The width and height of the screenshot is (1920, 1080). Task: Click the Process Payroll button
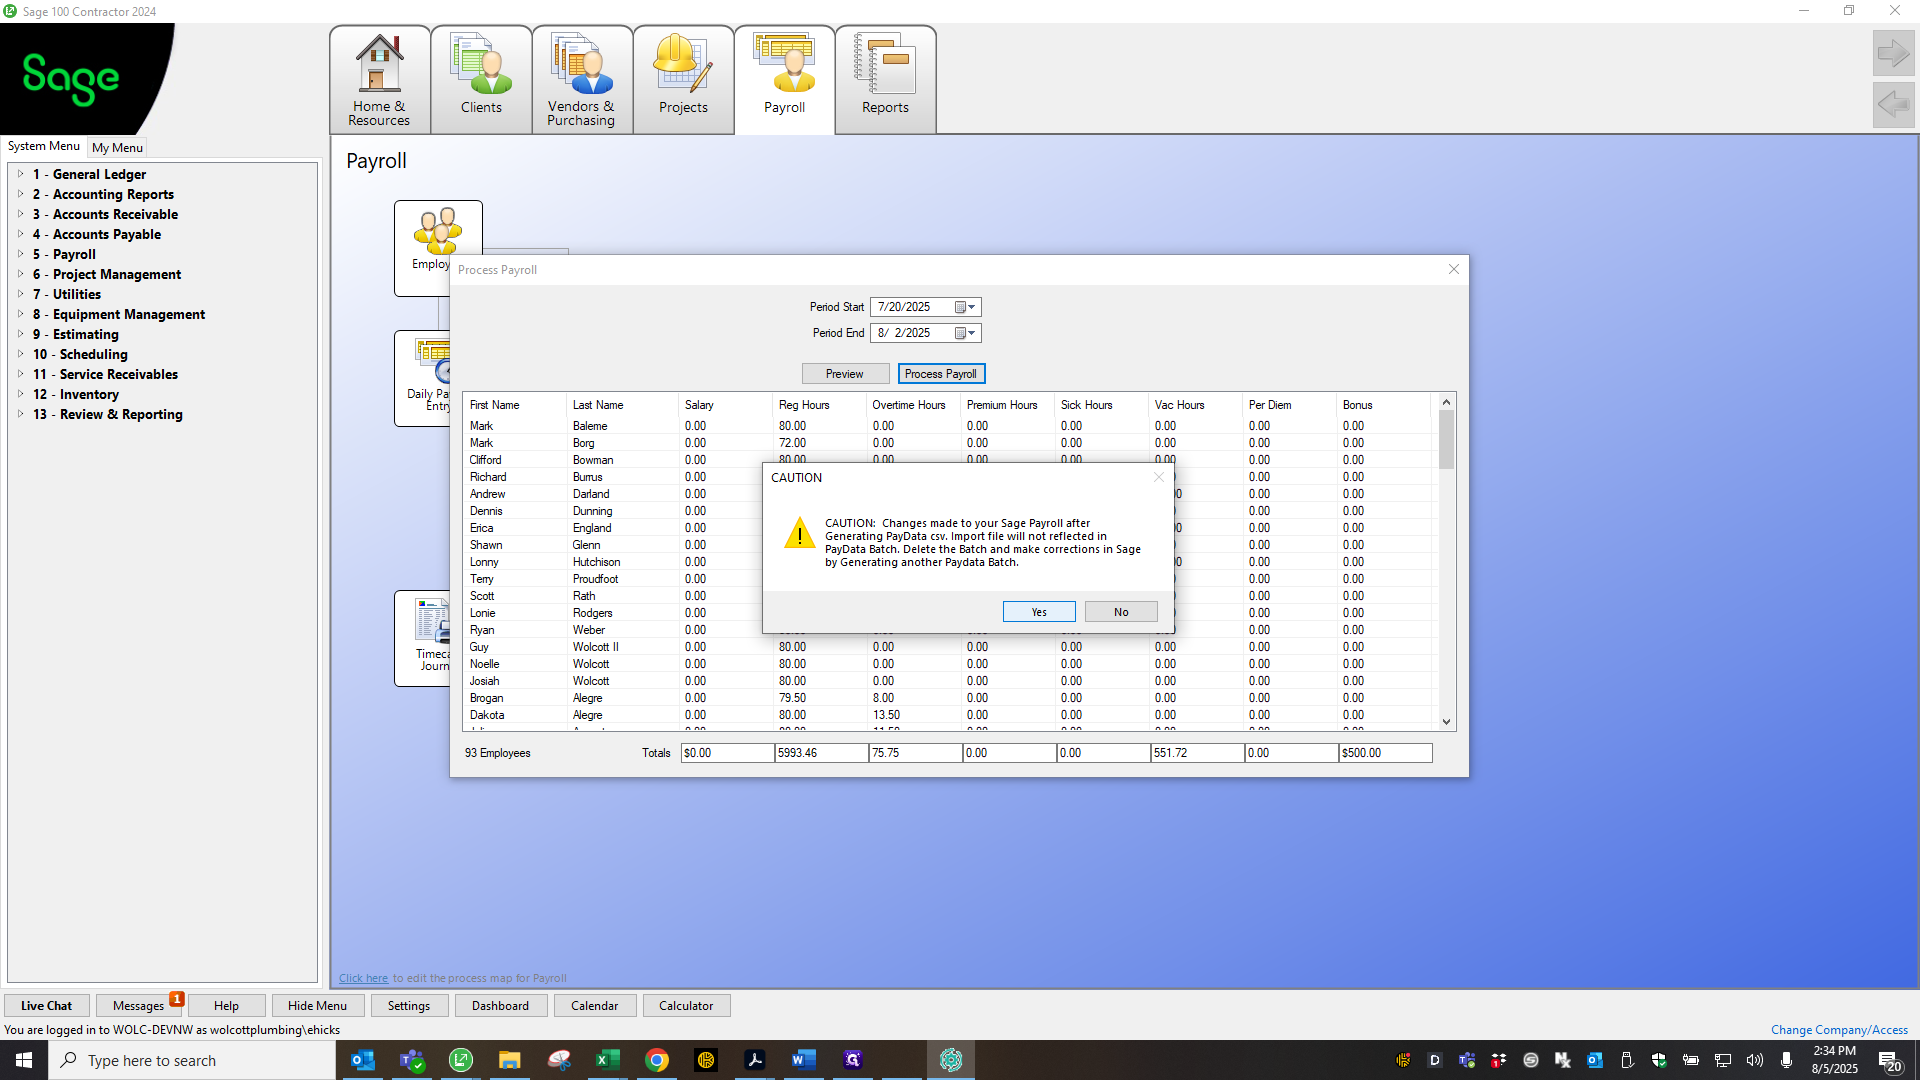[x=941, y=374]
